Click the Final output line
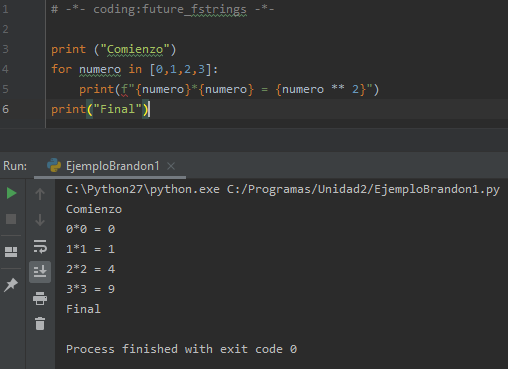The image size is (508, 369). pos(83,309)
